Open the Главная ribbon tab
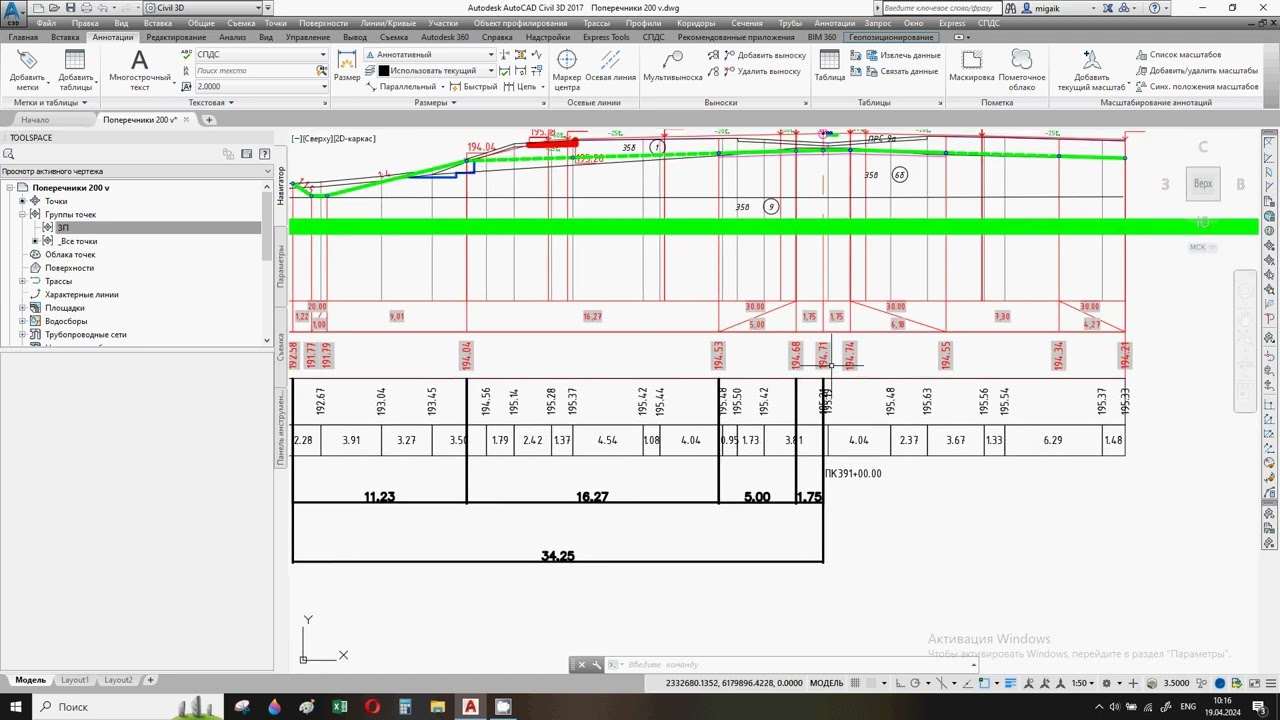Image resolution: width=1280 pixels, height=720 pixels. point(23,37)
